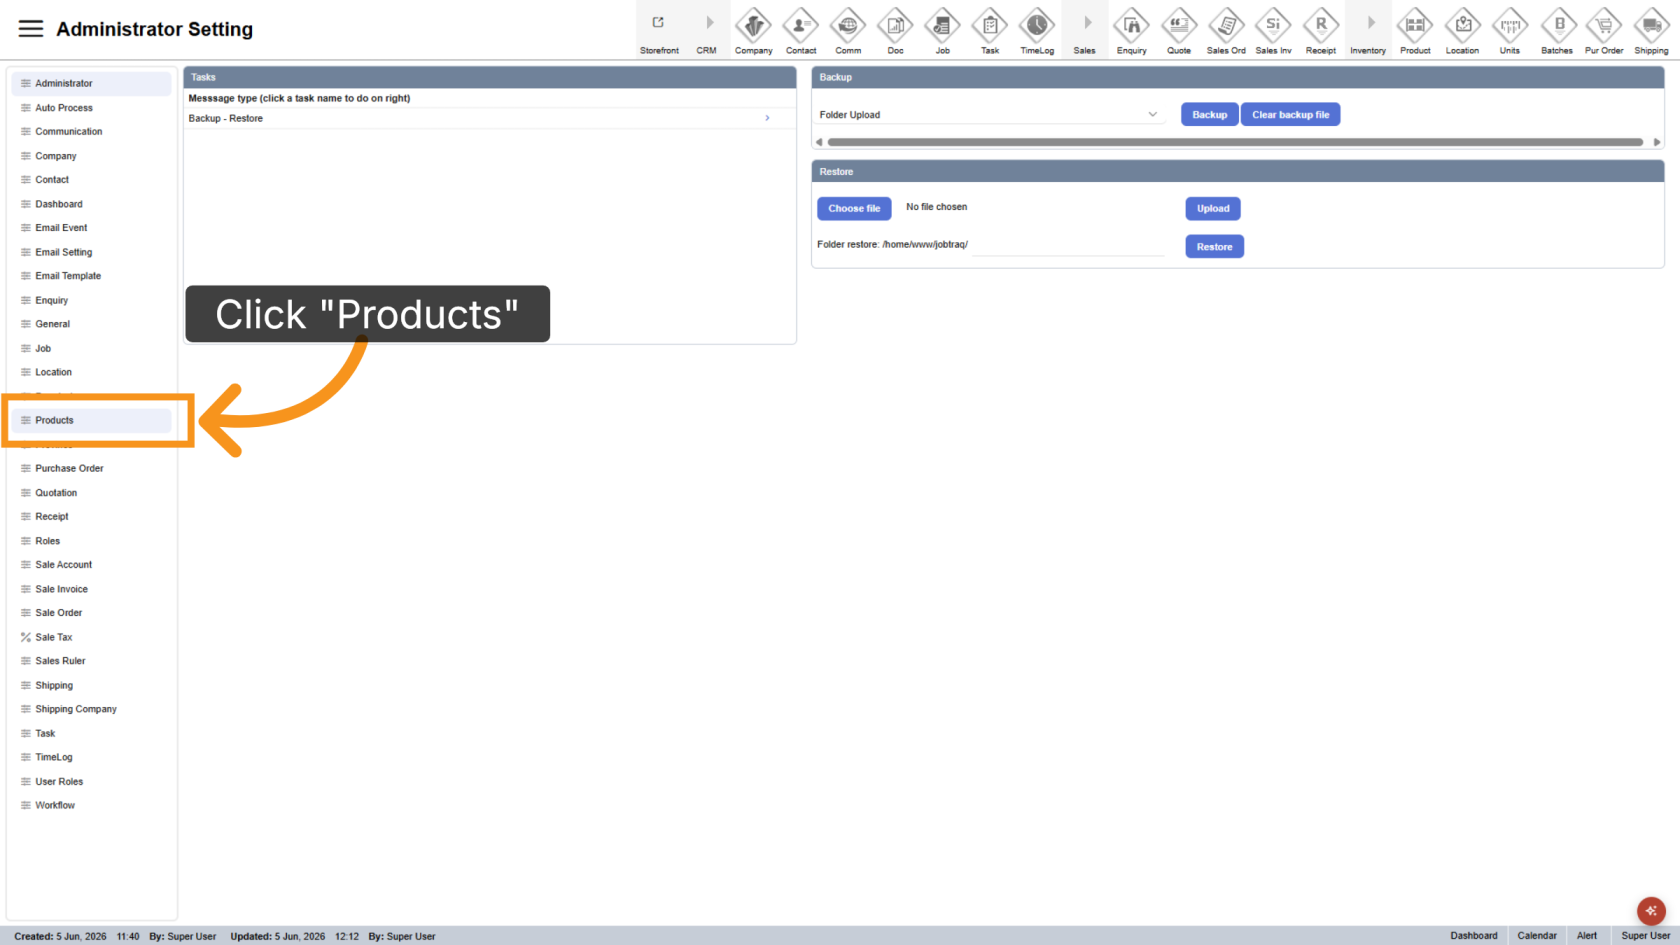Open the Folder Upload dropdown
1680x945 pixels.
[x=989, y=115]
